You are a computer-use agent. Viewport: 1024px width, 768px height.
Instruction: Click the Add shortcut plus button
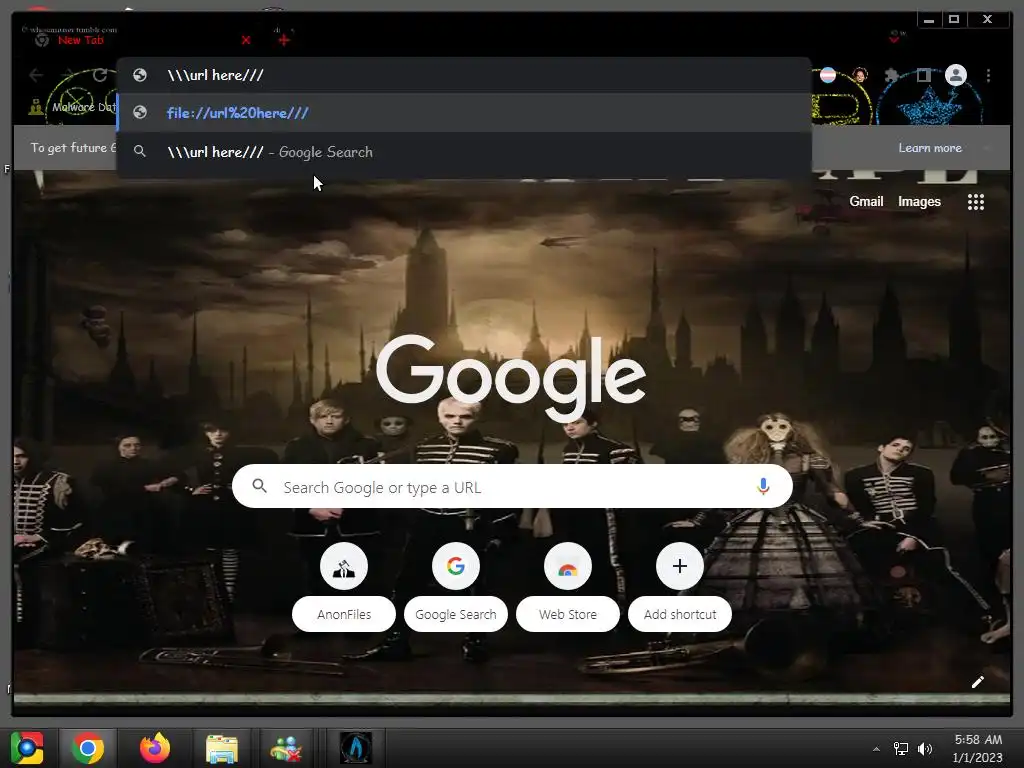[680, 566]
